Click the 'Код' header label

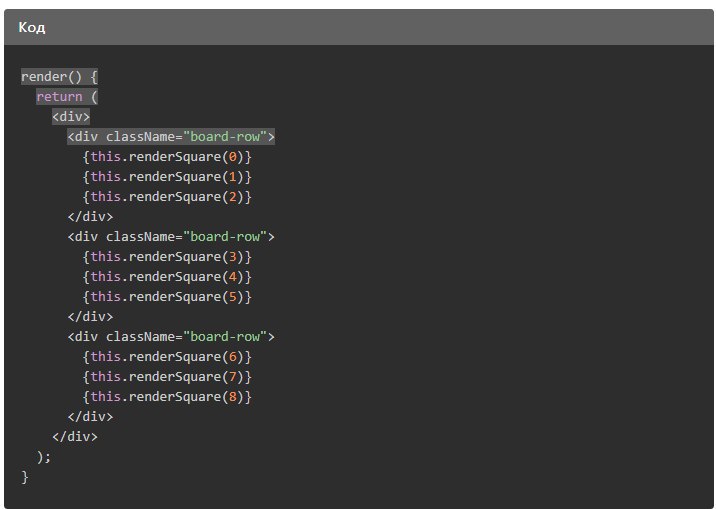point(32,27)
